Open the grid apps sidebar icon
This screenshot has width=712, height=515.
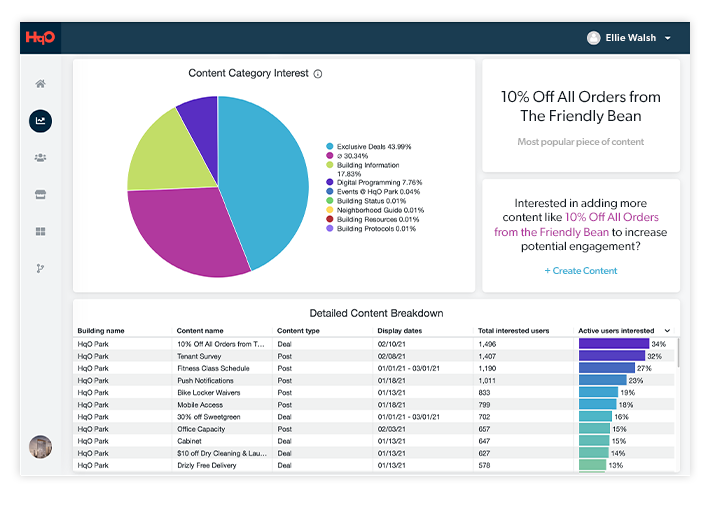pos(40,232)
